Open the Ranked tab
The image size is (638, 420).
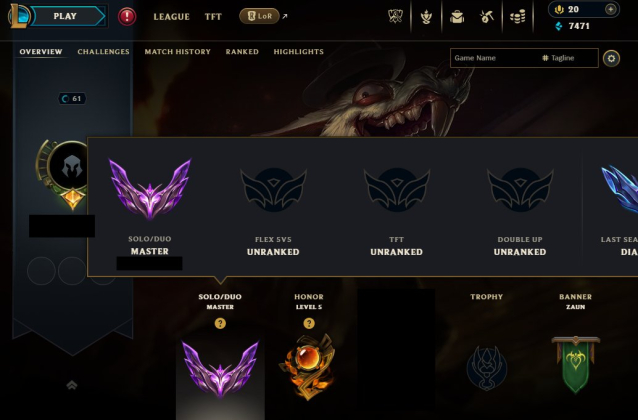[242, 52]
